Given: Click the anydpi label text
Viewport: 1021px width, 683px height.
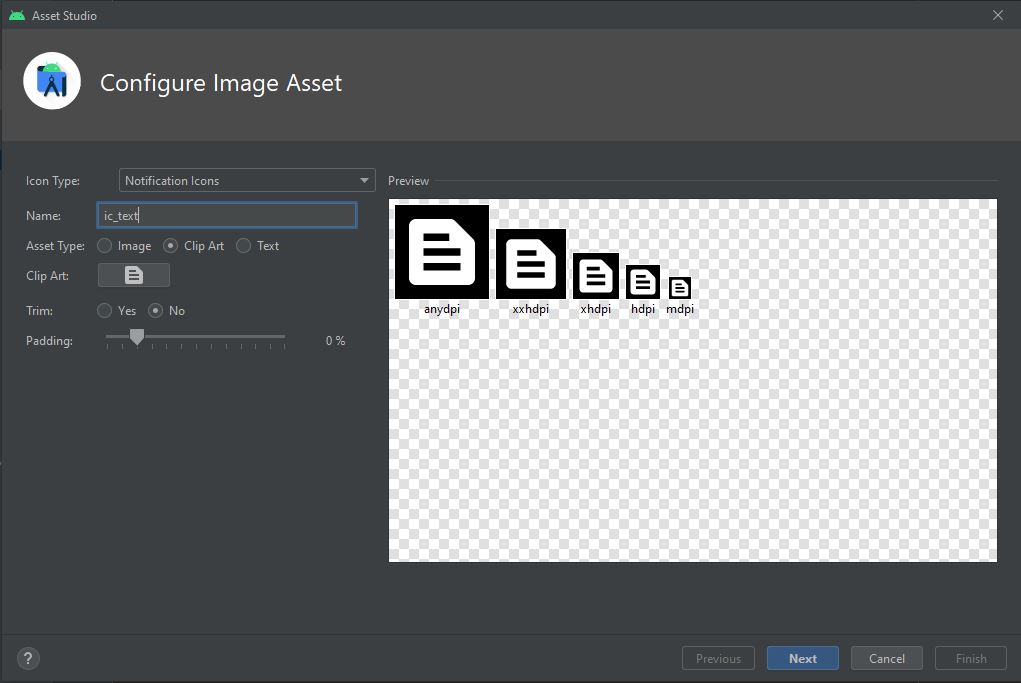Looking at the screenshot, I should 441,309.
